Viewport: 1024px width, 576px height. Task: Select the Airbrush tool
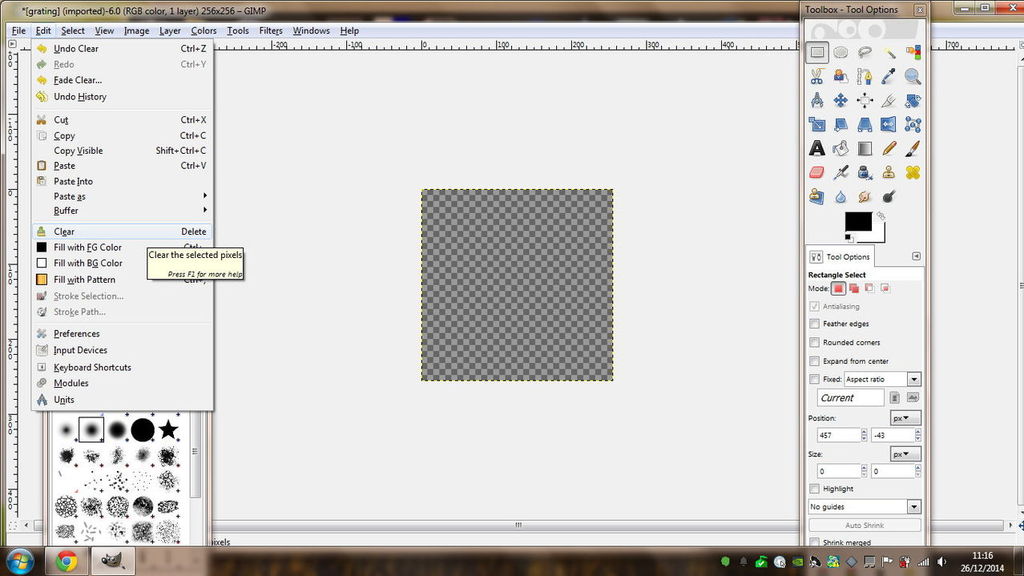tap(840, 173)
